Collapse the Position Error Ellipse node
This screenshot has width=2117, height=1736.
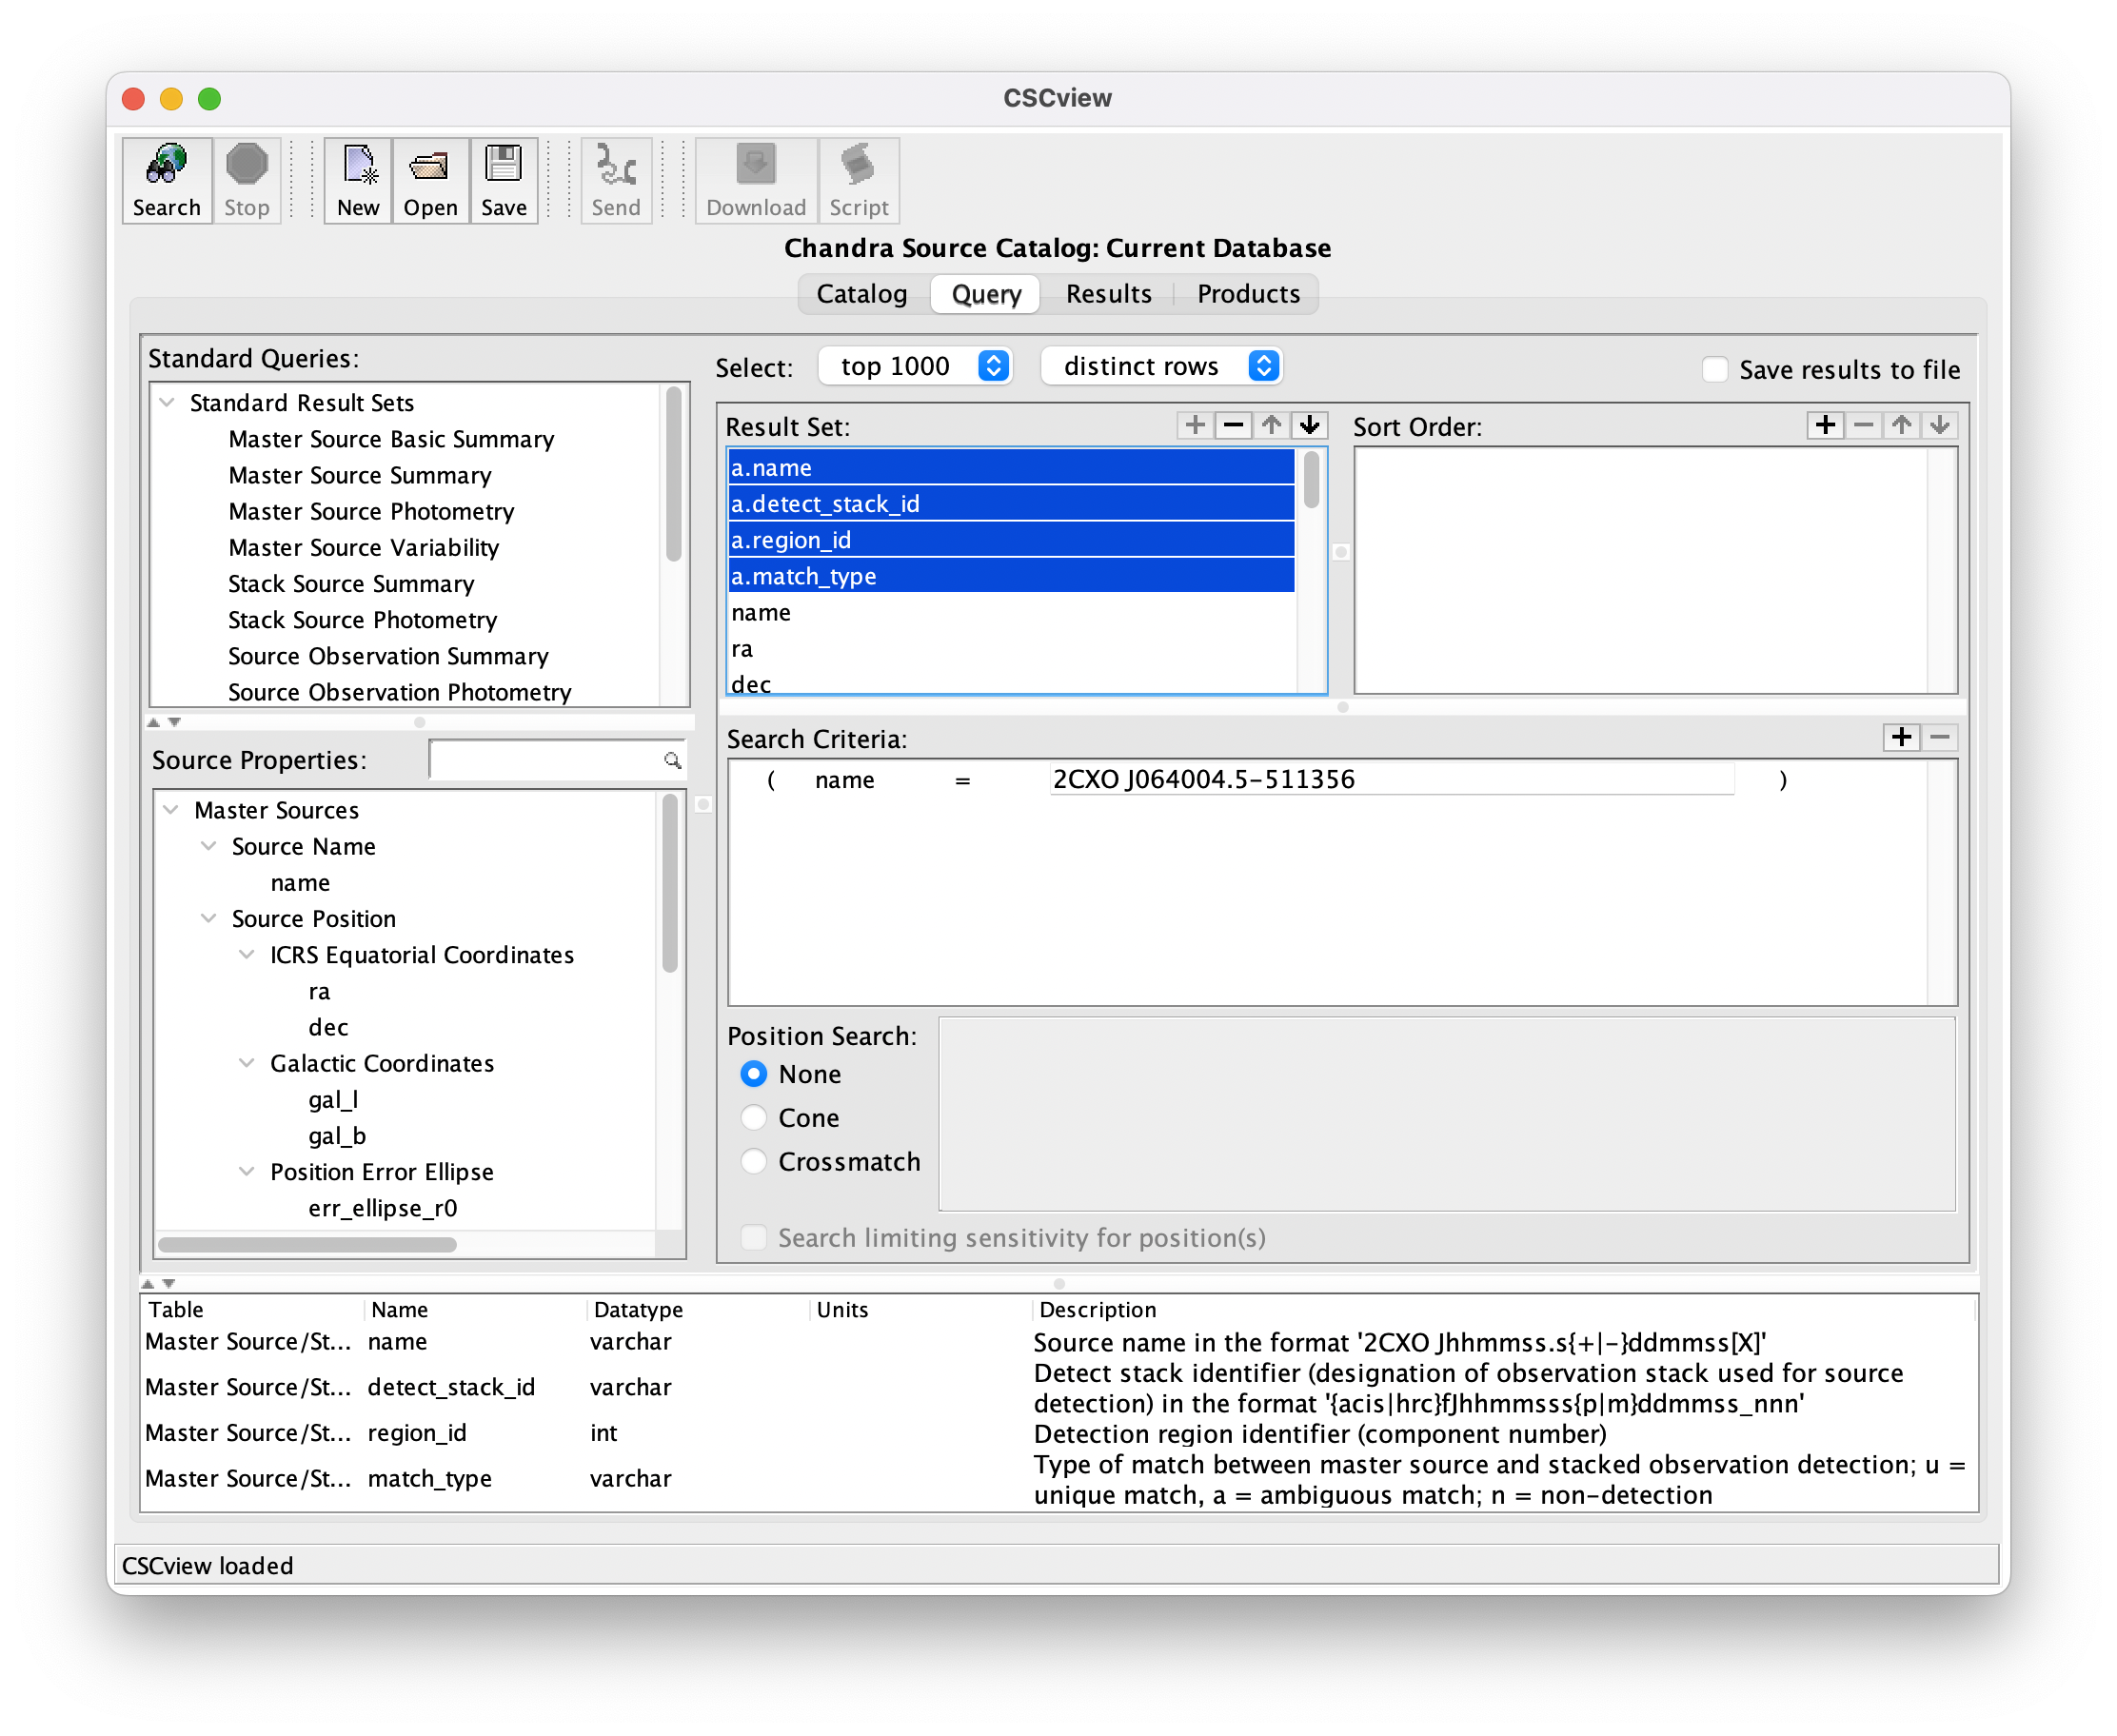coord(246,1171)
